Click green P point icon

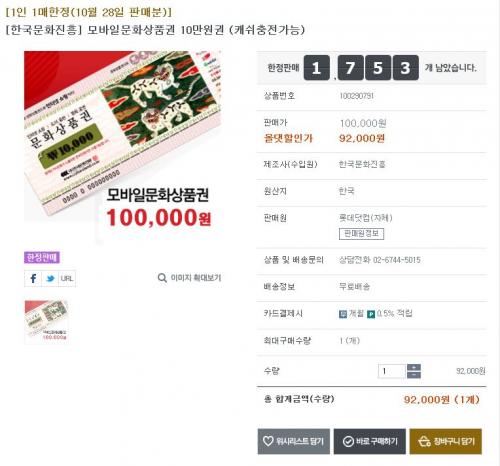coord(371,314)
